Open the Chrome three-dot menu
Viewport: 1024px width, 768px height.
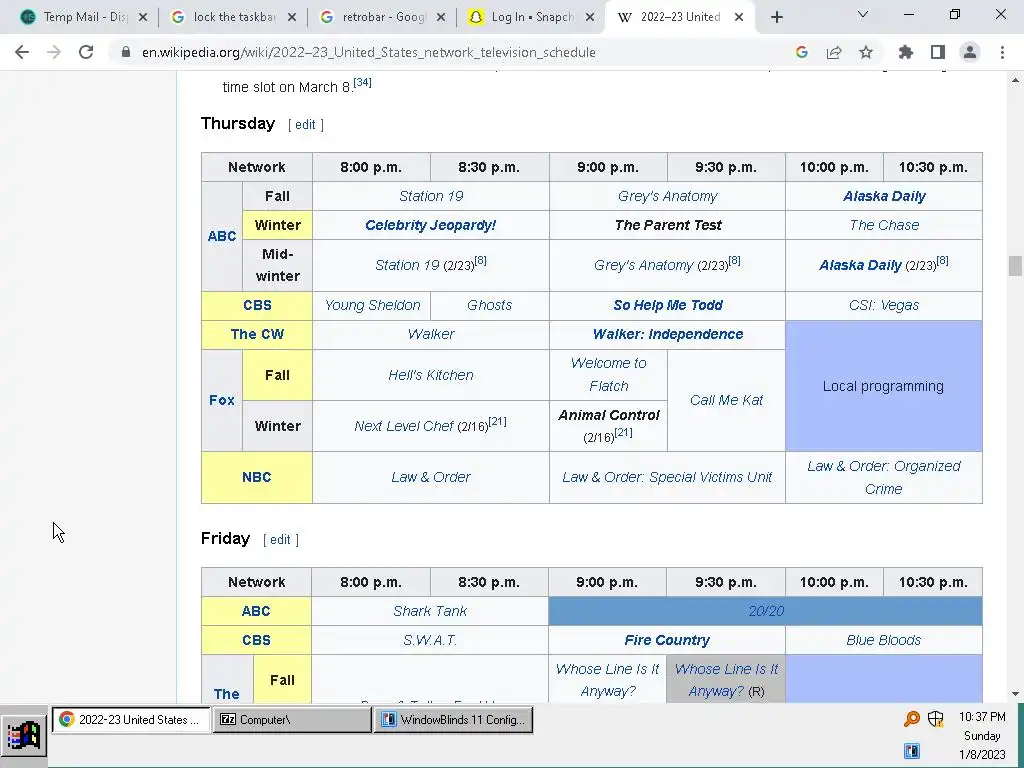(1002, 52)
